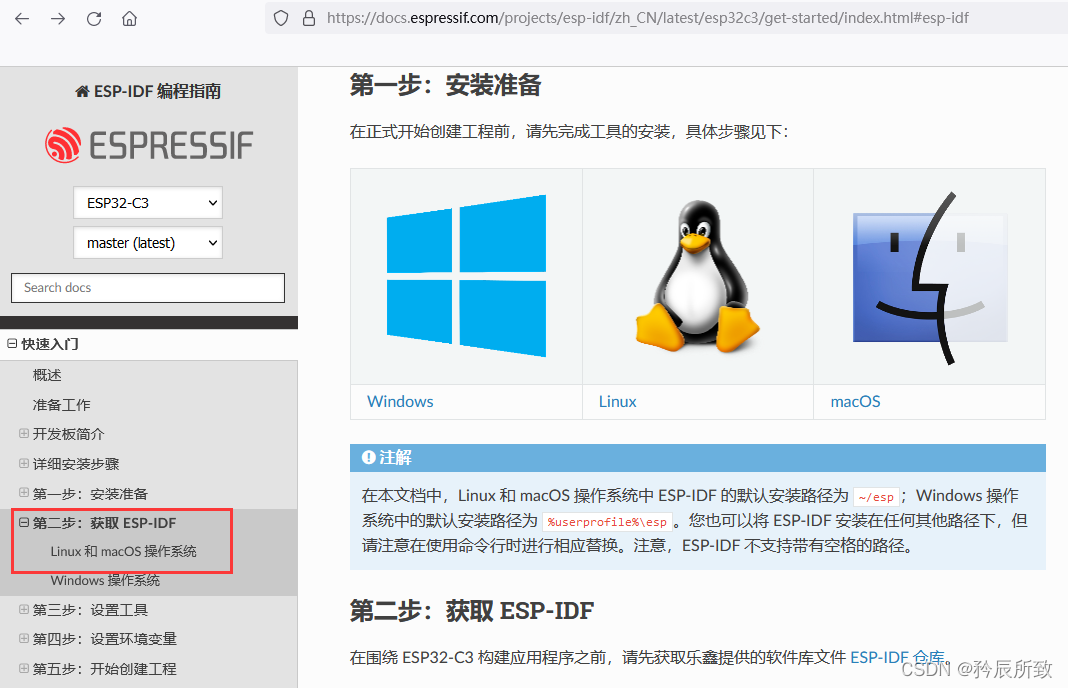The image size is (1068, 688).
Task: Expand the 详细安装步骤 tree node
Action: point(24,463)
